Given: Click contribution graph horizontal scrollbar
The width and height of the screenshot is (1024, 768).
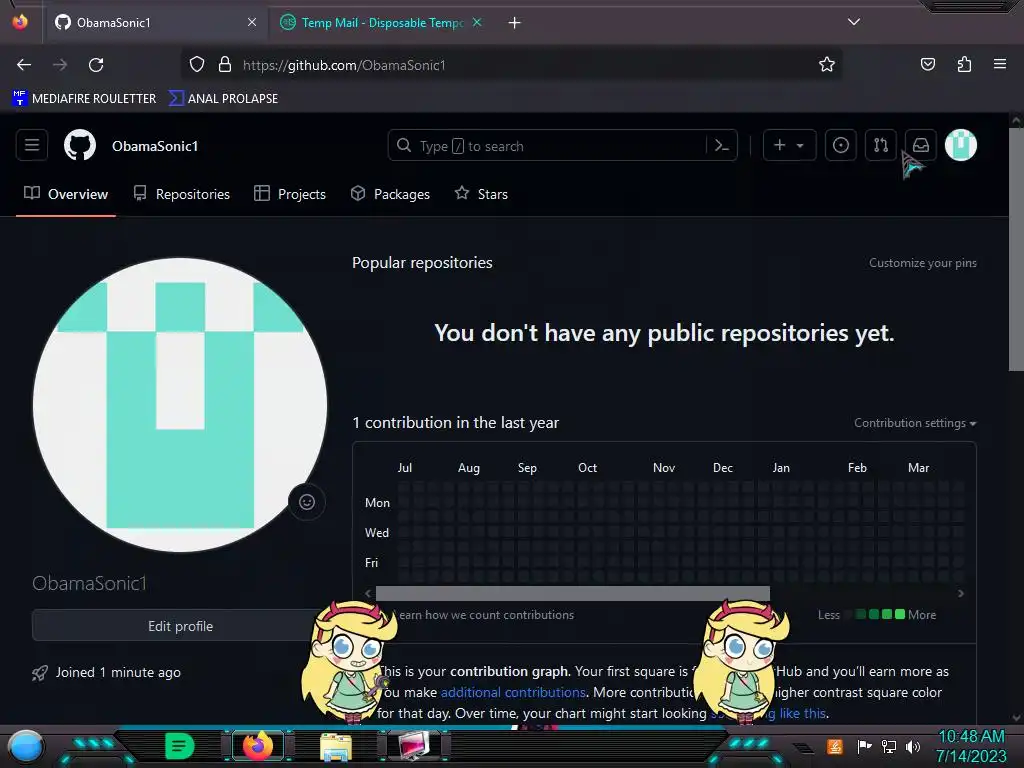Looking at the screenshot, I should (573, 593).
